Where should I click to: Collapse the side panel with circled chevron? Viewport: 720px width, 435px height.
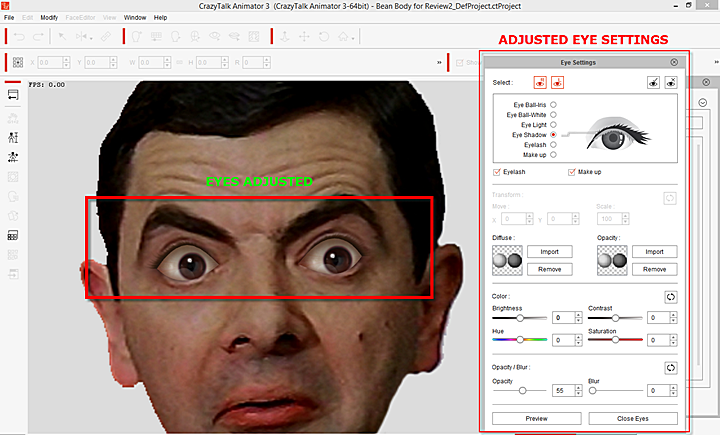[x=702, y=104]
